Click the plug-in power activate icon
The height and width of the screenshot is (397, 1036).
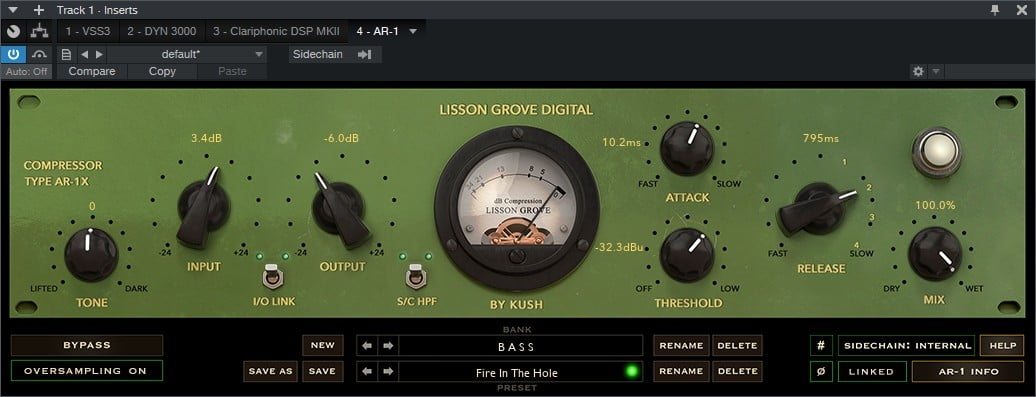13,54
